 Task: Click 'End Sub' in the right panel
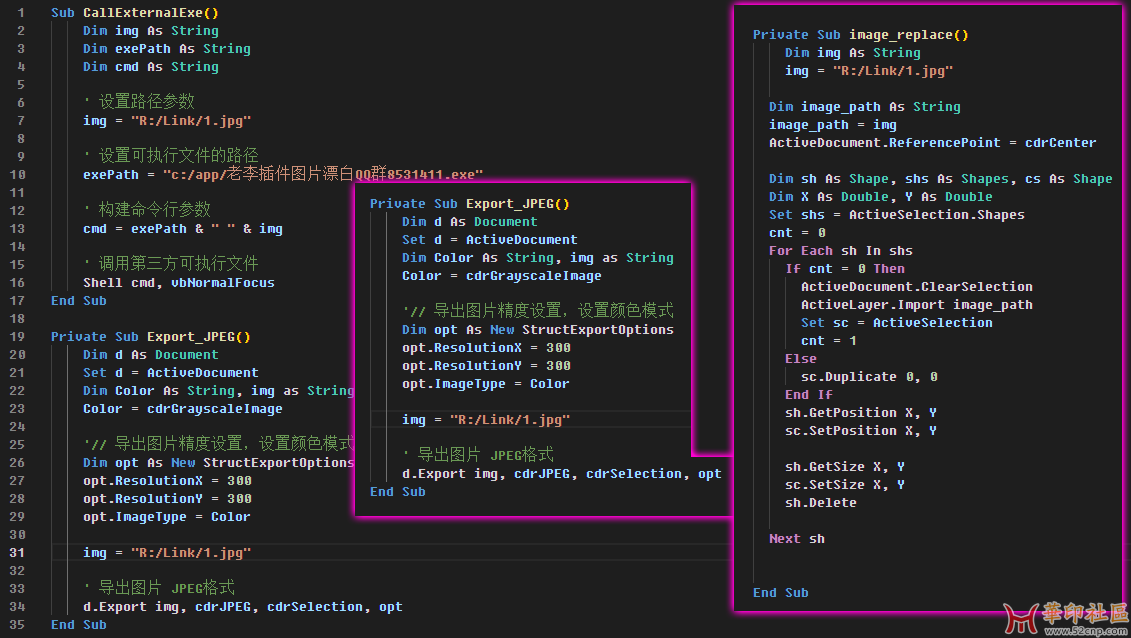click(x=780, y=593)
